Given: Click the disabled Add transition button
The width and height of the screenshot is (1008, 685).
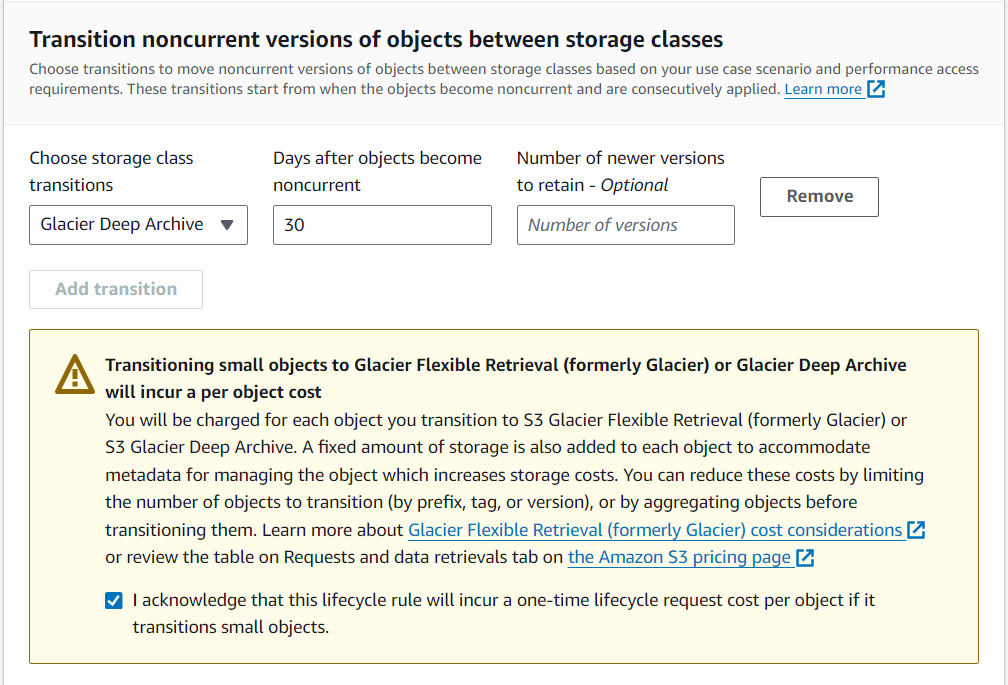Looking at the screenshot, I should coord(116,289).
